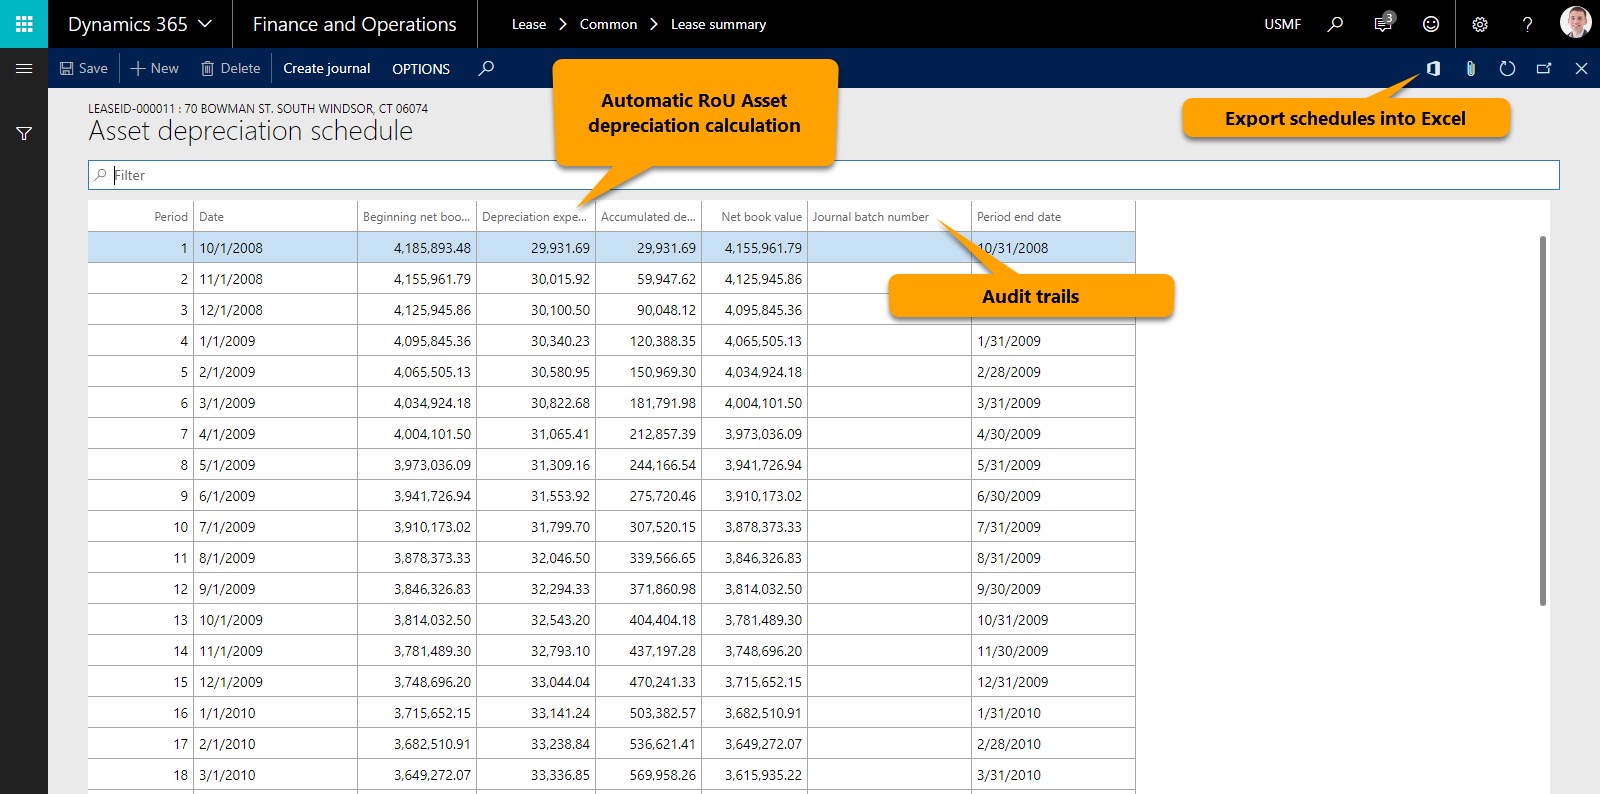
Task: Click the Lease summary breadcrumb
Action: (x=718, y=24)
